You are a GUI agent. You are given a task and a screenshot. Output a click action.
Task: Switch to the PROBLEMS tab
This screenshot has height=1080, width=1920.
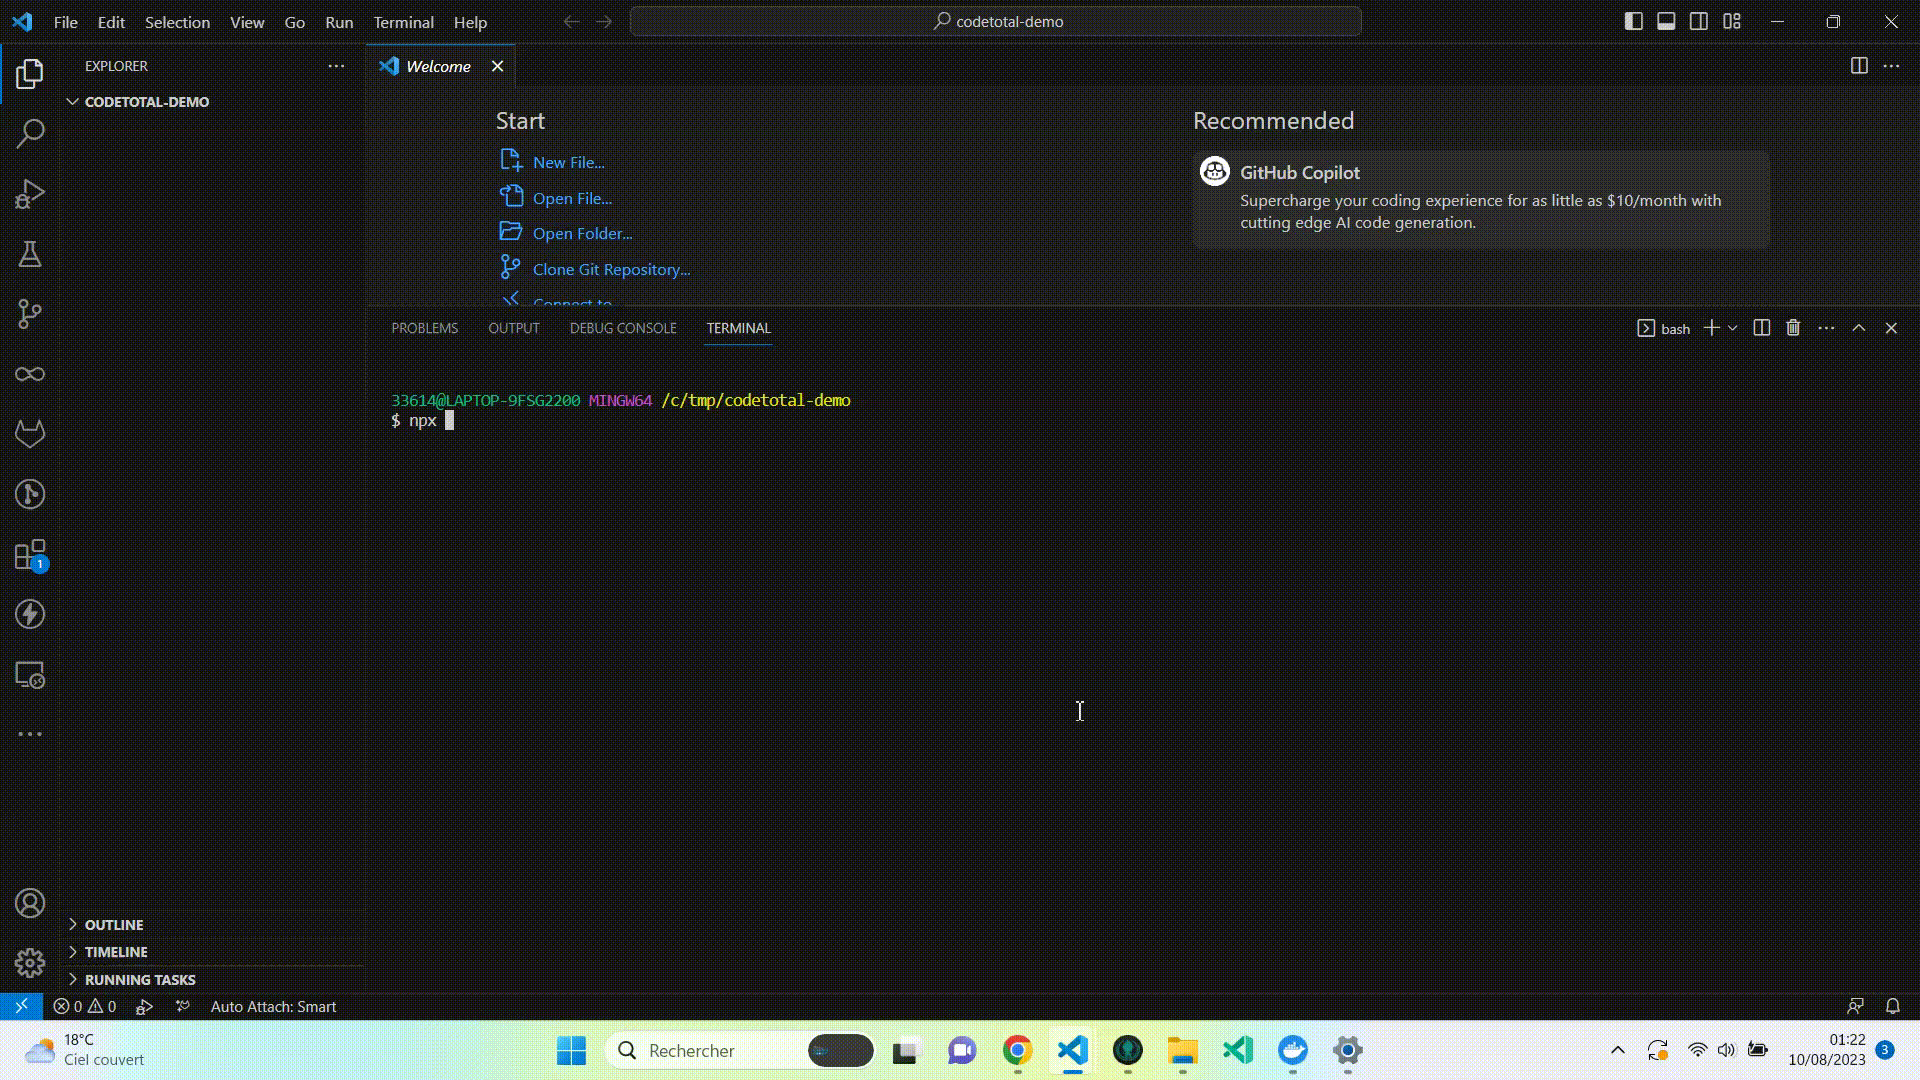click(424, 328)
